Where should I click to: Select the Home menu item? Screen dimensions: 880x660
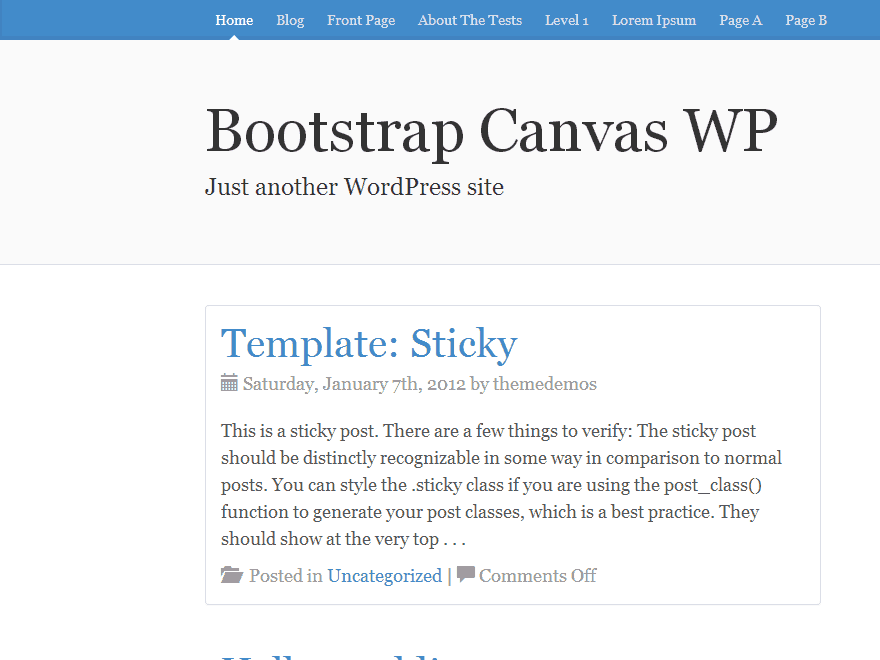pos(234,19)
